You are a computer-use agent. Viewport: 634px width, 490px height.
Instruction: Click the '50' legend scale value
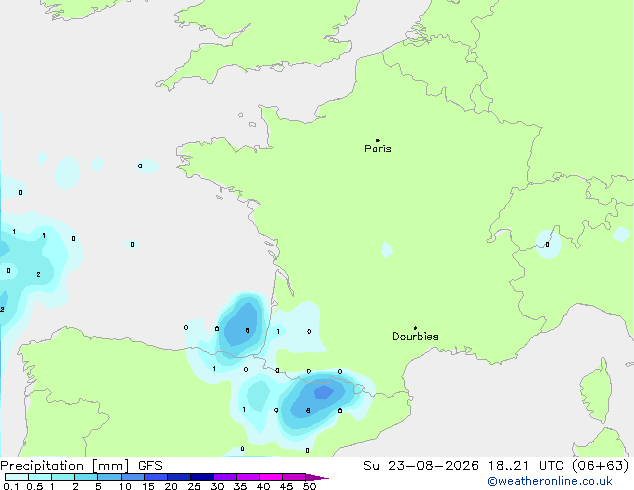309,486
